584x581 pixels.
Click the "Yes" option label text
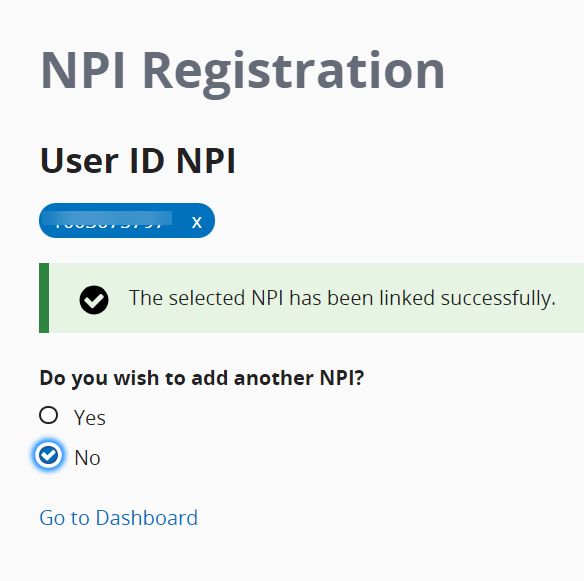(90, 418)
